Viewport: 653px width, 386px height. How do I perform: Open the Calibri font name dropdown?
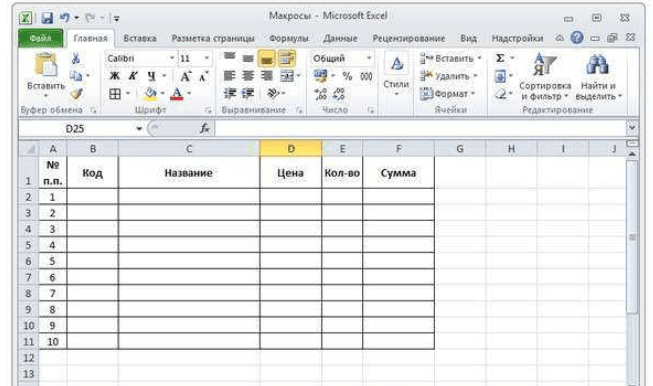coord(171,58)
